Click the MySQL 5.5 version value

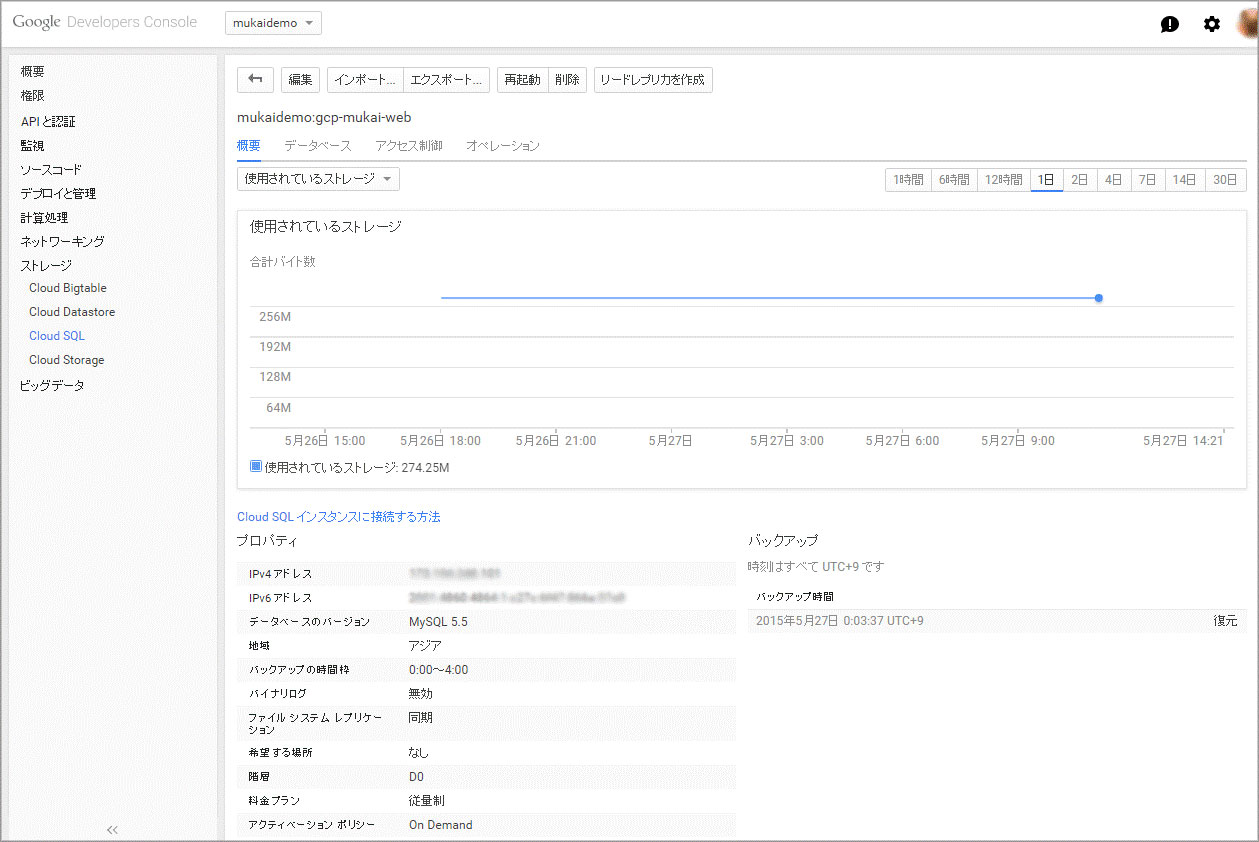(438, 622)
